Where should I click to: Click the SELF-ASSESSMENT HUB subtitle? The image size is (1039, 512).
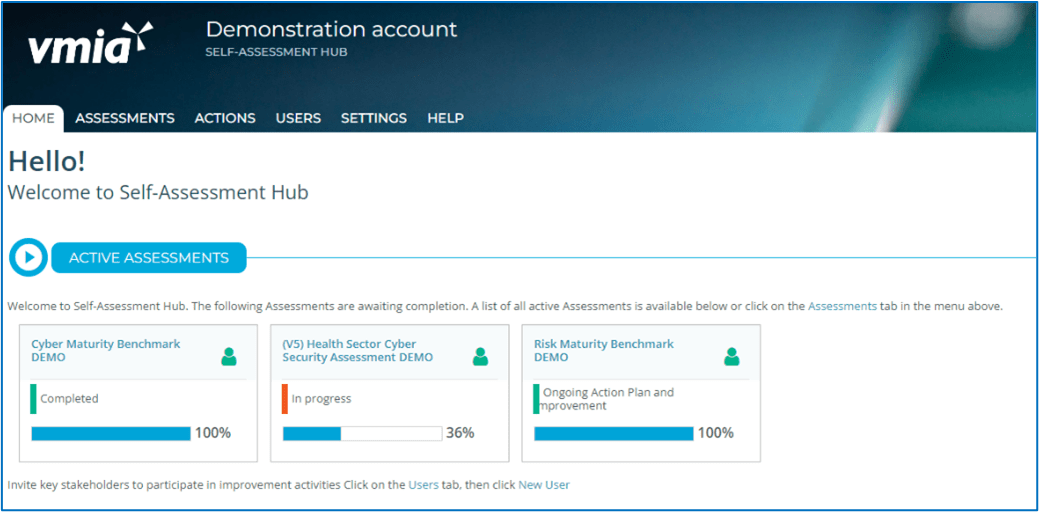click(276, 52)
